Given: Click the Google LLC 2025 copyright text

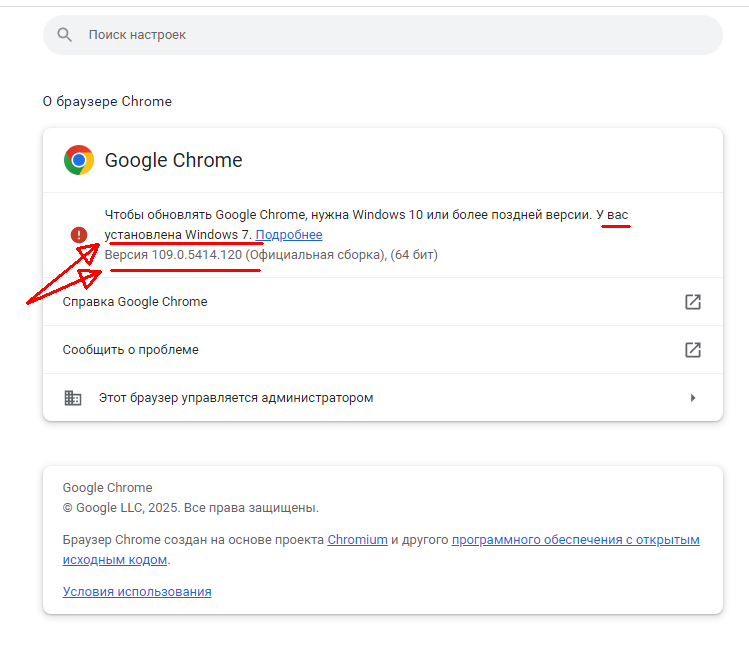Looking at the screenshot, I should (190, 507).
